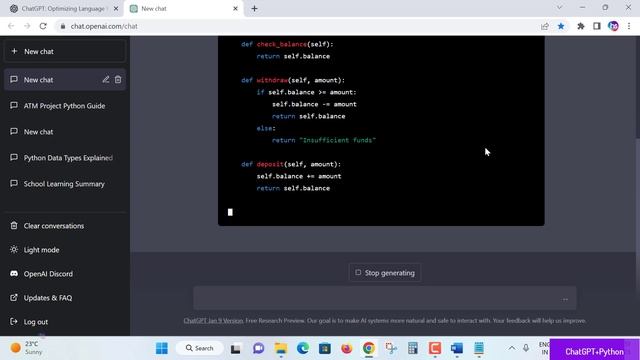
Task: Open the Notepad icon on the taskbar
Action: (479, 348)
